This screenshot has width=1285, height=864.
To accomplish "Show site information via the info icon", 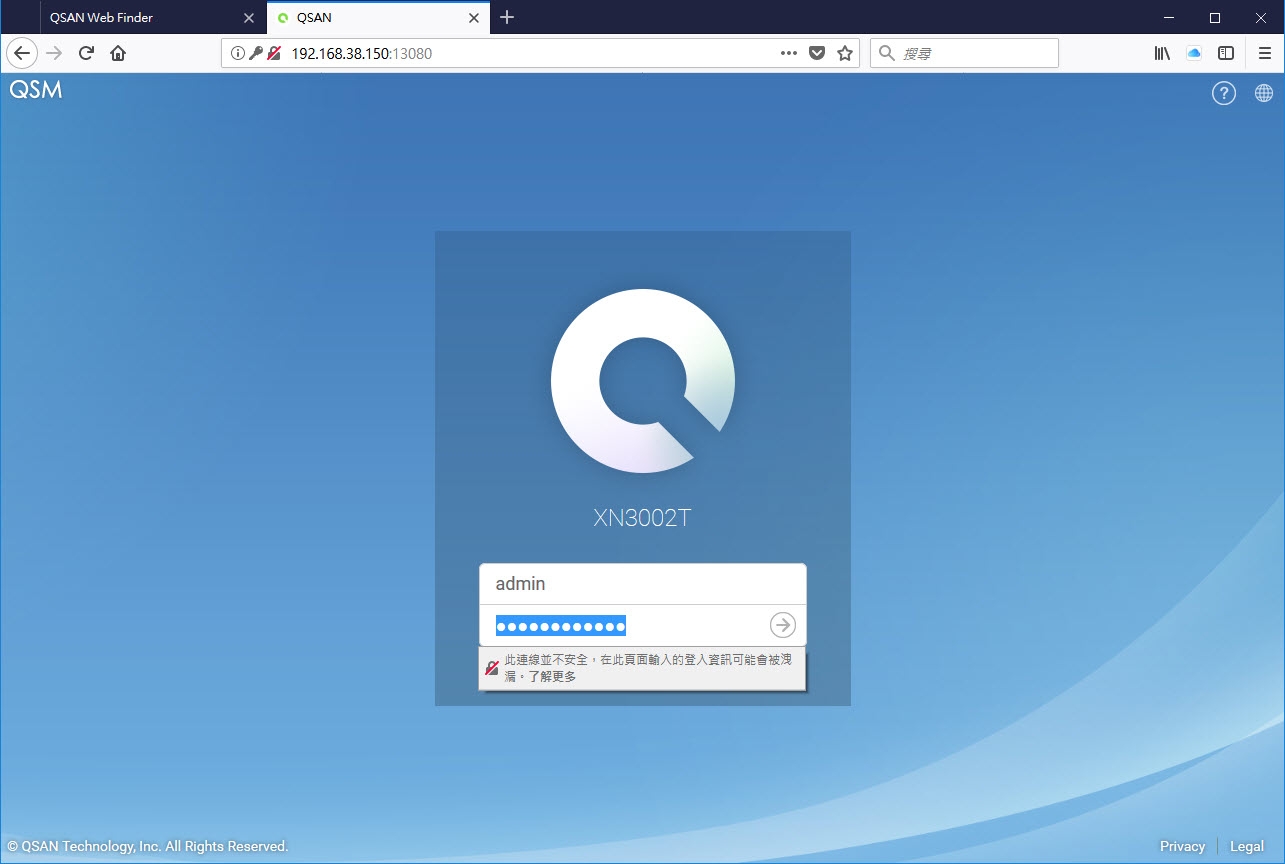I will [x=237, y=53].
